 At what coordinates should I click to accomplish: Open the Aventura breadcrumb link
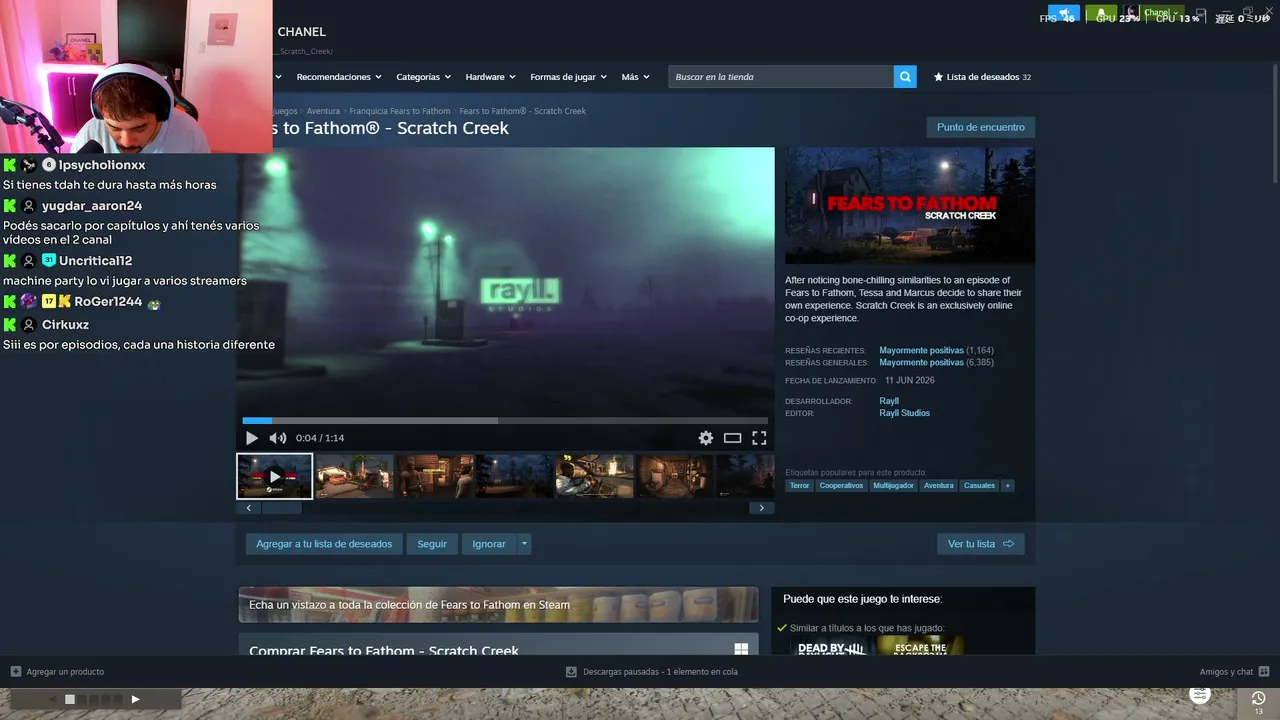click(x=323, y=111)
